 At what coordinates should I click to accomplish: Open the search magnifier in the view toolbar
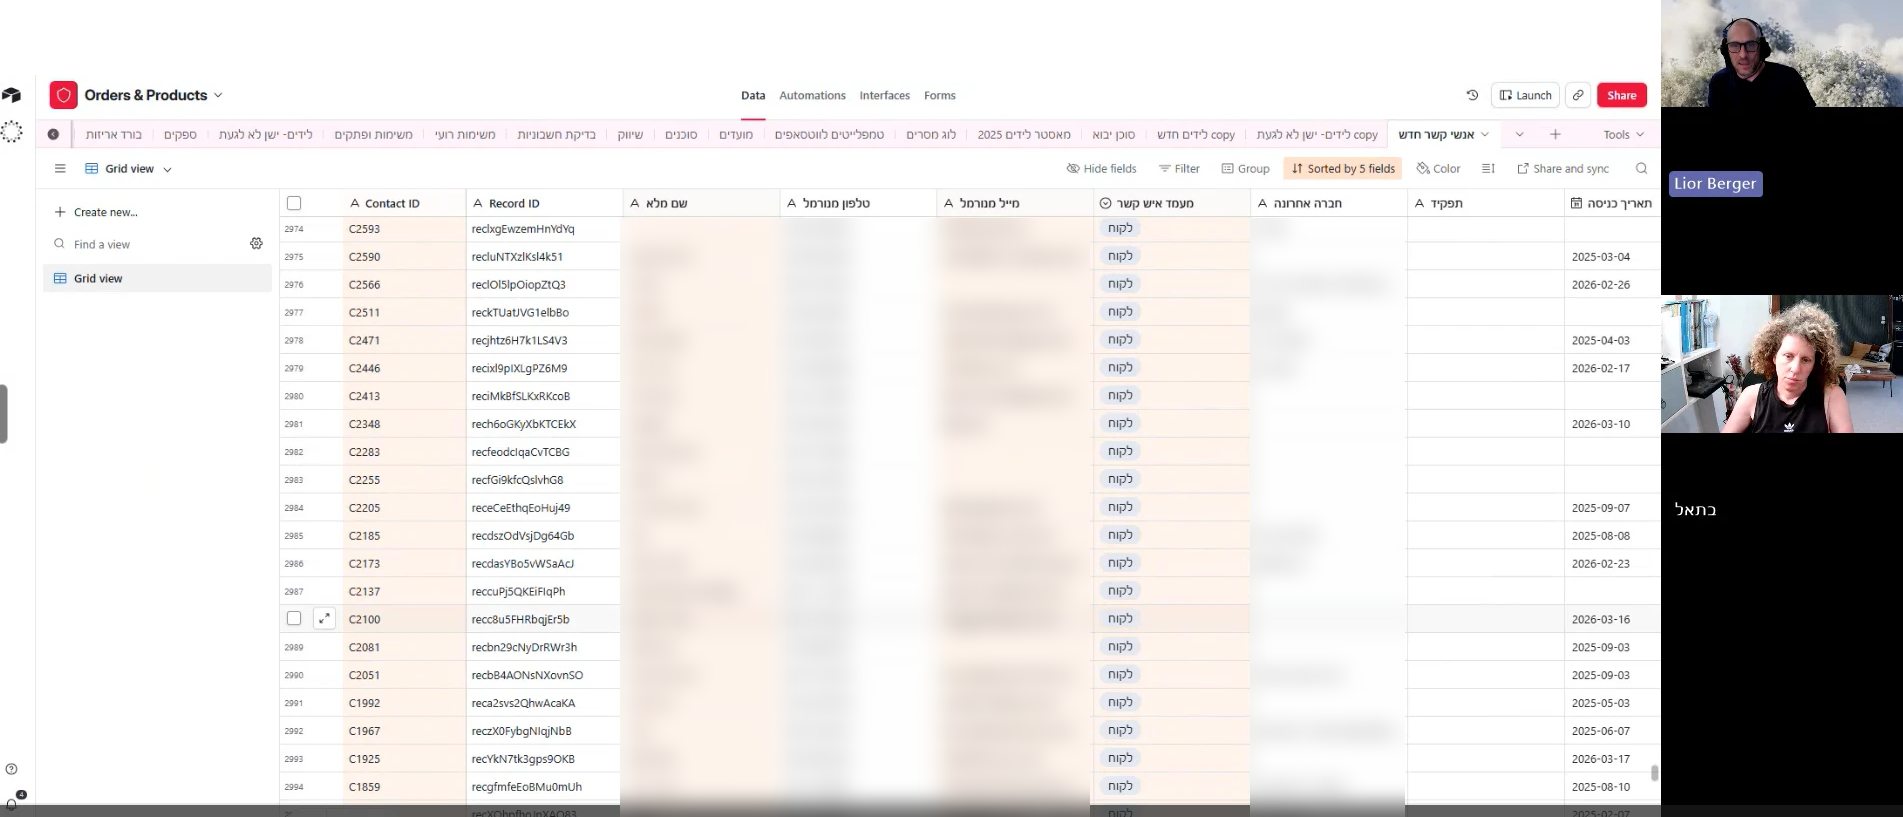click(1641, 168)
